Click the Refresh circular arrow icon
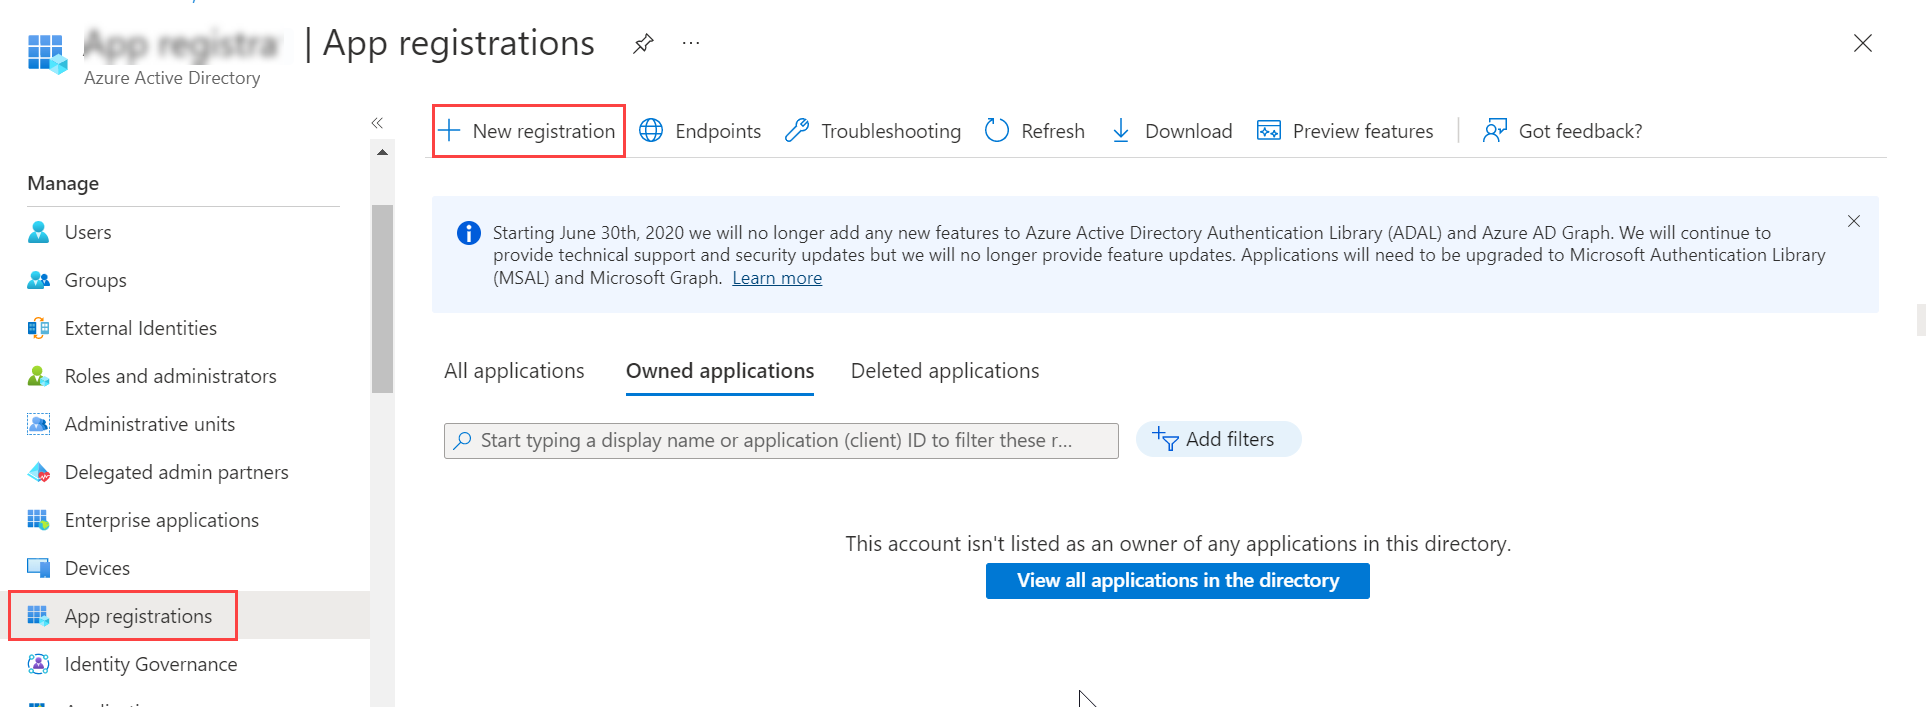Screen dimensions: 1926x707 (x=997, y=131)
